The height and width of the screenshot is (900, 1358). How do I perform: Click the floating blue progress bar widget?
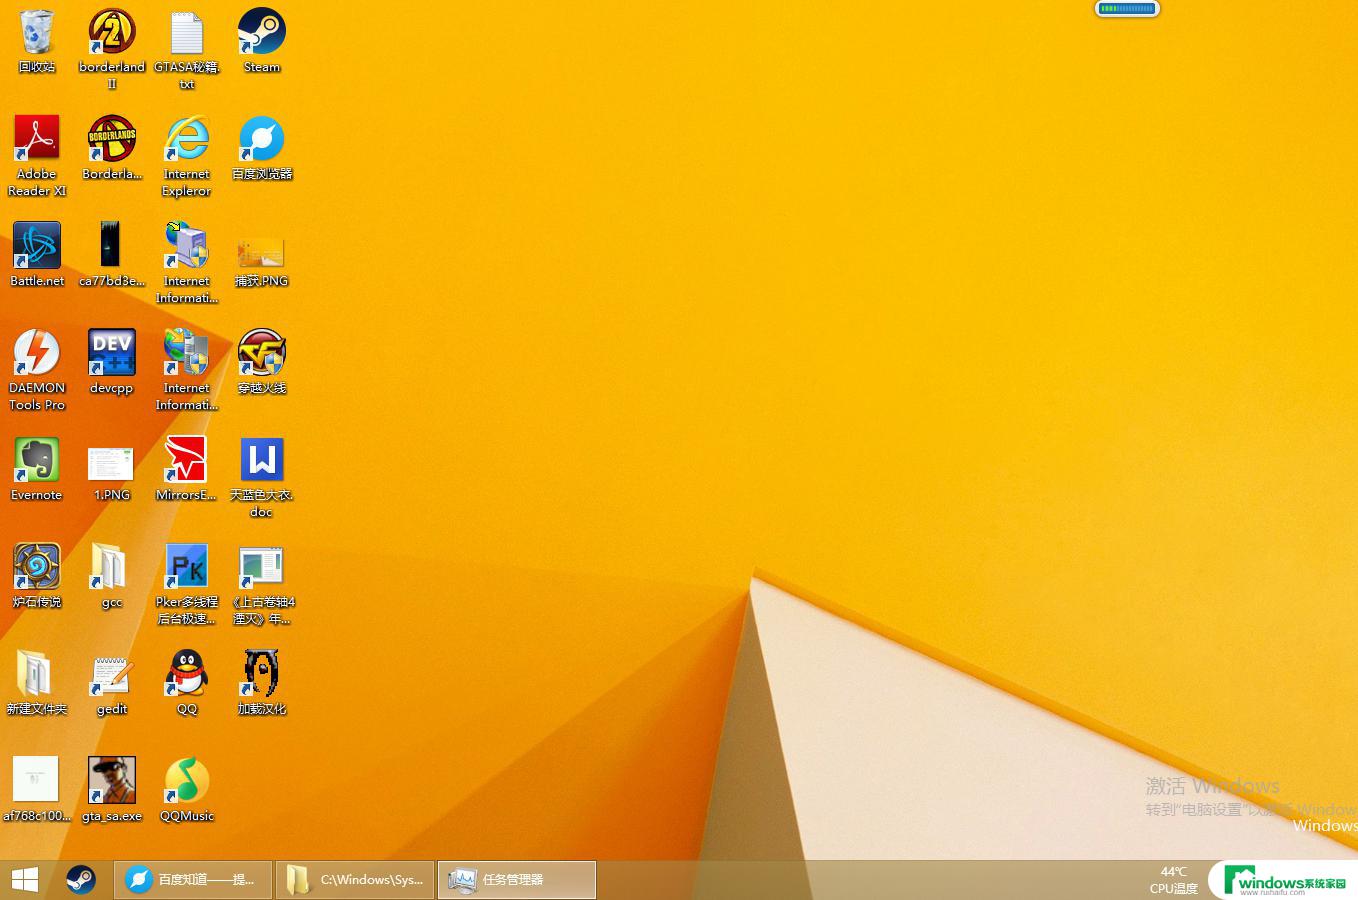[x=1127, y=9]
